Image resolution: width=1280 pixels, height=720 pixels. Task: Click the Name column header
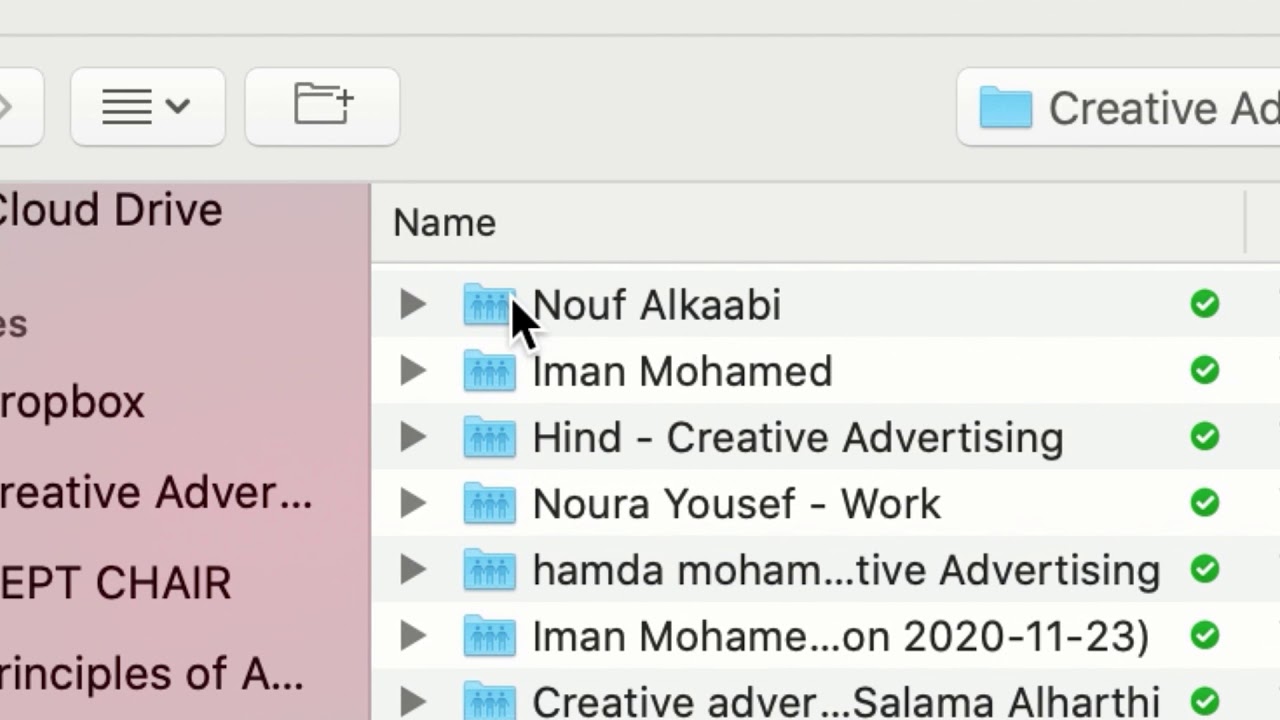click(444, 223)
